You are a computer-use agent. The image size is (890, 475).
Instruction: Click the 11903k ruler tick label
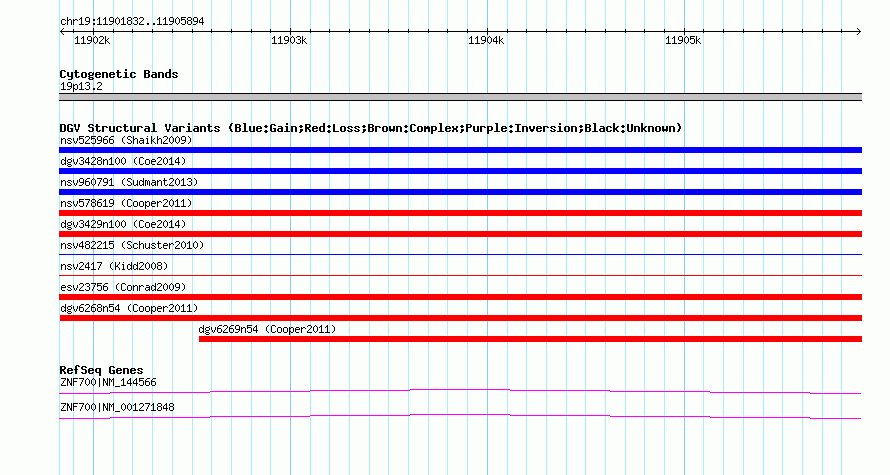tap(289, 40)
